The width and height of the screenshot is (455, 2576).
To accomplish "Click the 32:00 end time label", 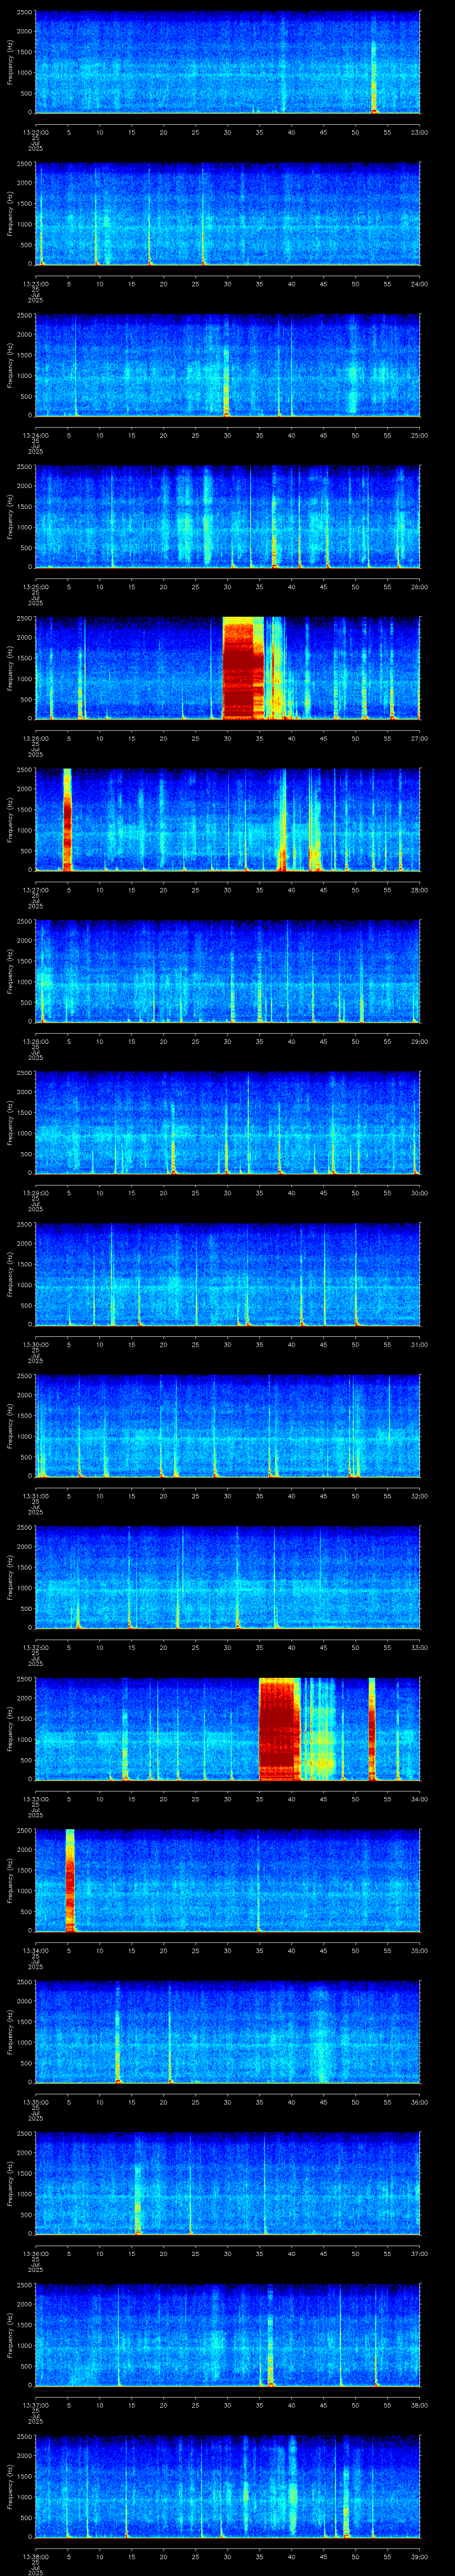I will point(420,1496).
